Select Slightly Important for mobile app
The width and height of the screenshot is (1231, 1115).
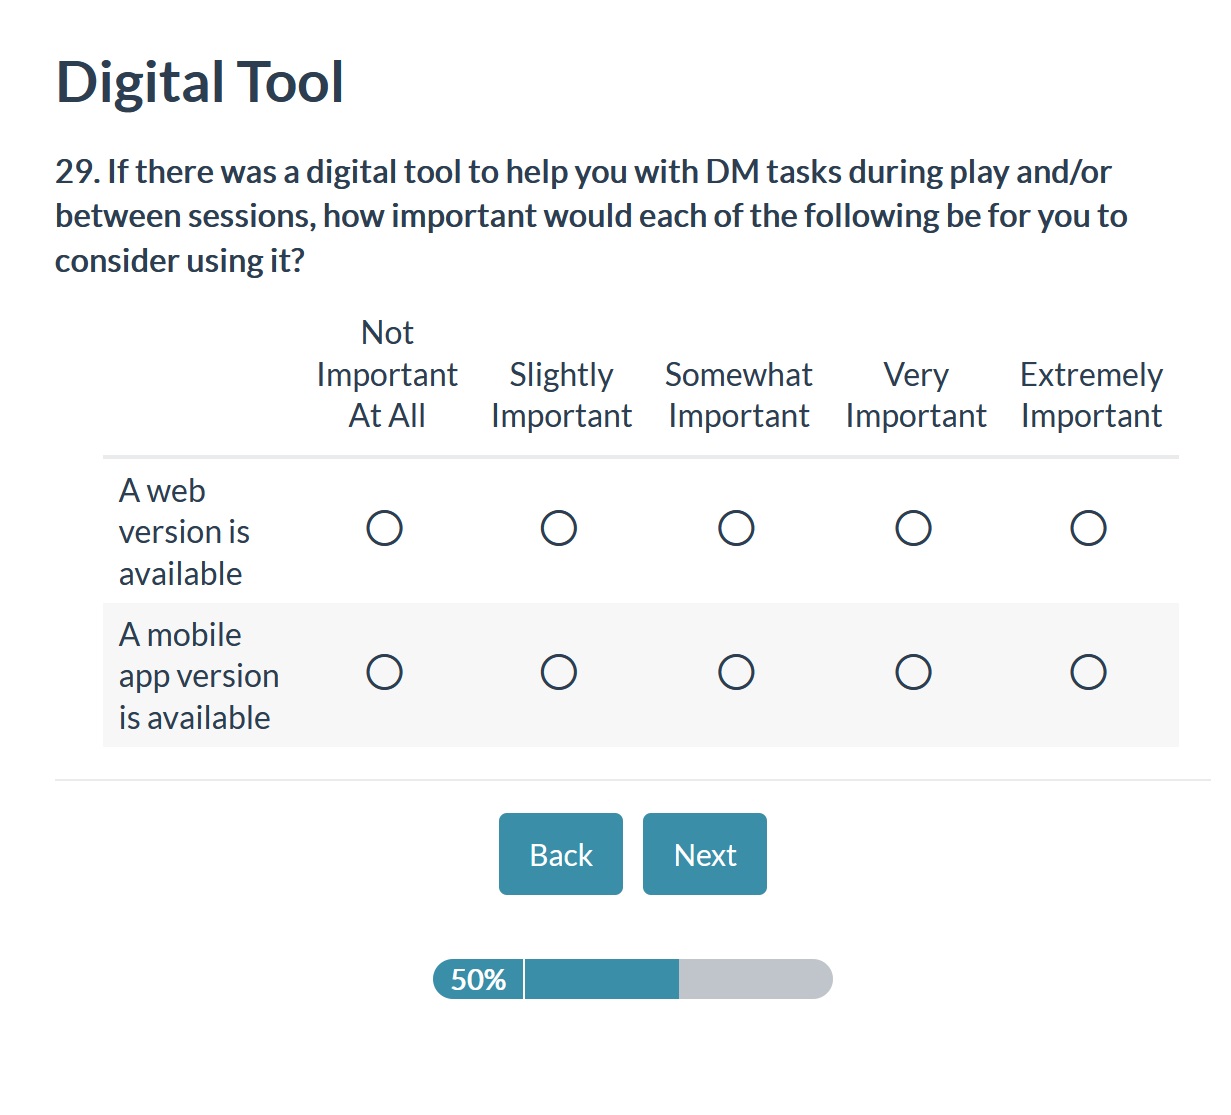coord(559,672)
